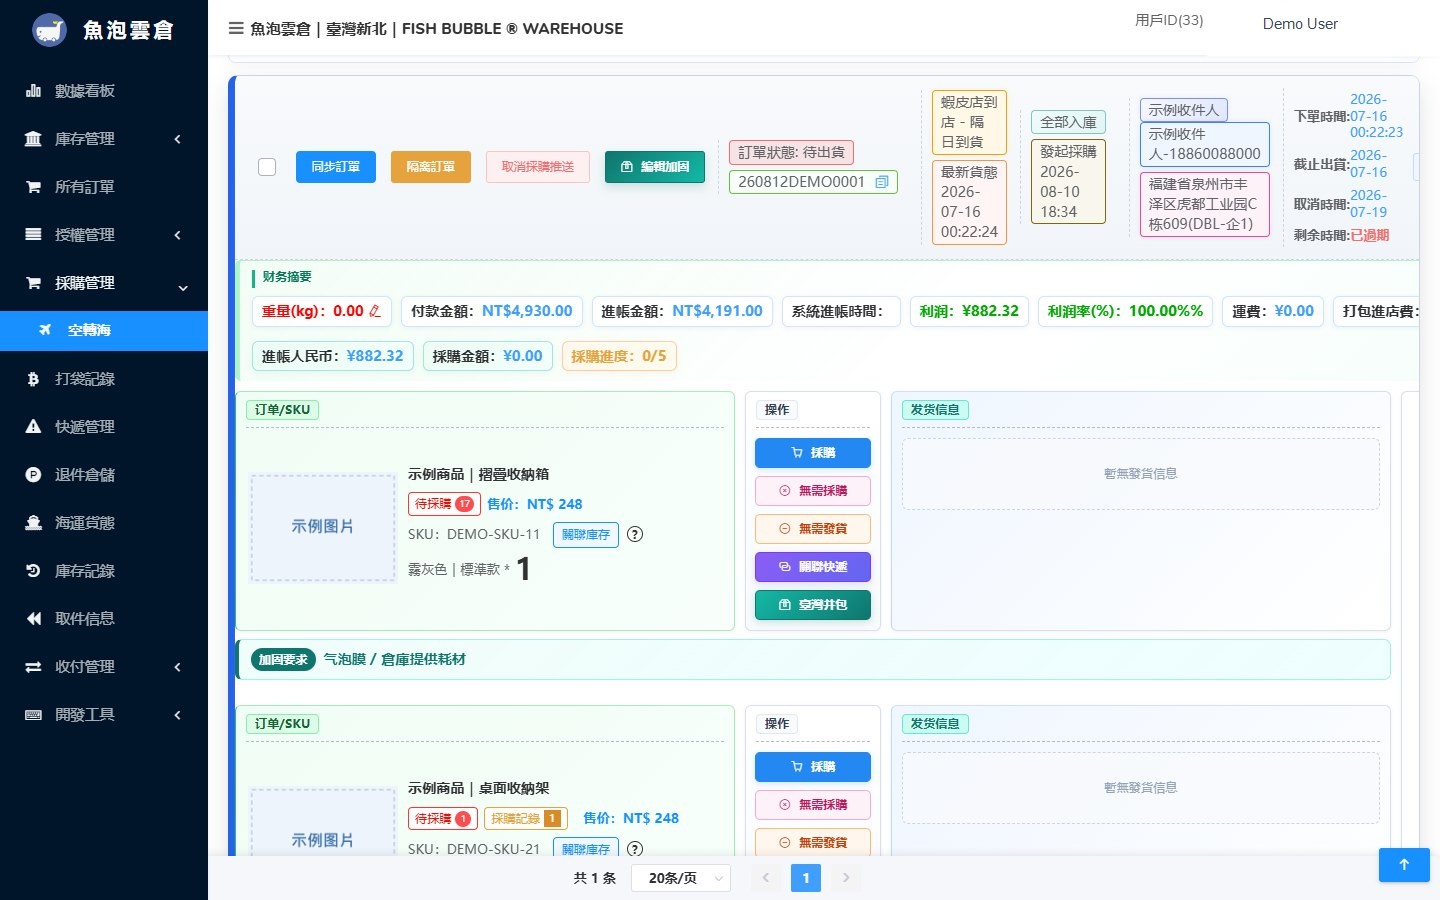Click the 海運貨態 ship icon
Image resolution: width=1440 pixels, height=900 pixels.
[x=33, y=523]
